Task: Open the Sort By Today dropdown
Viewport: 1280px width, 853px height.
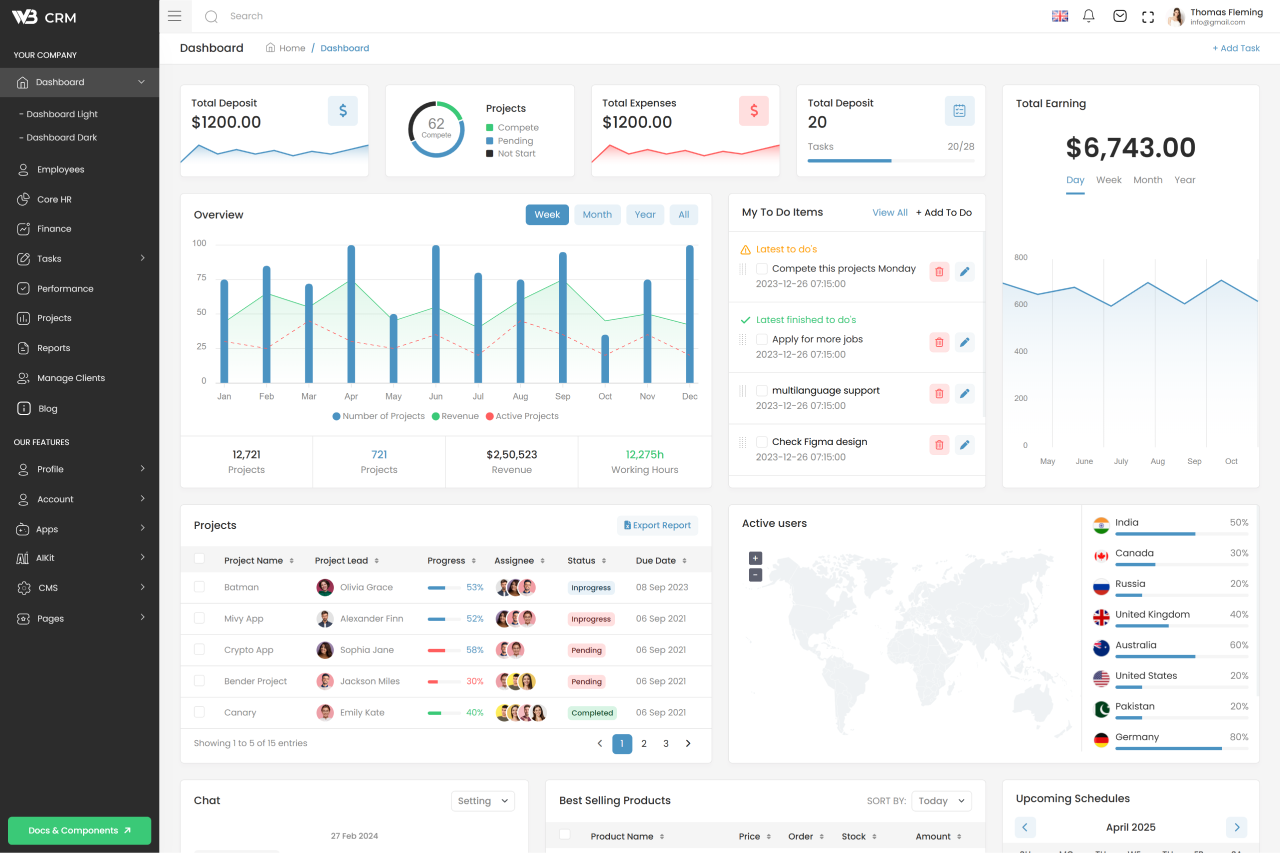Action: [x=941, y=801]
